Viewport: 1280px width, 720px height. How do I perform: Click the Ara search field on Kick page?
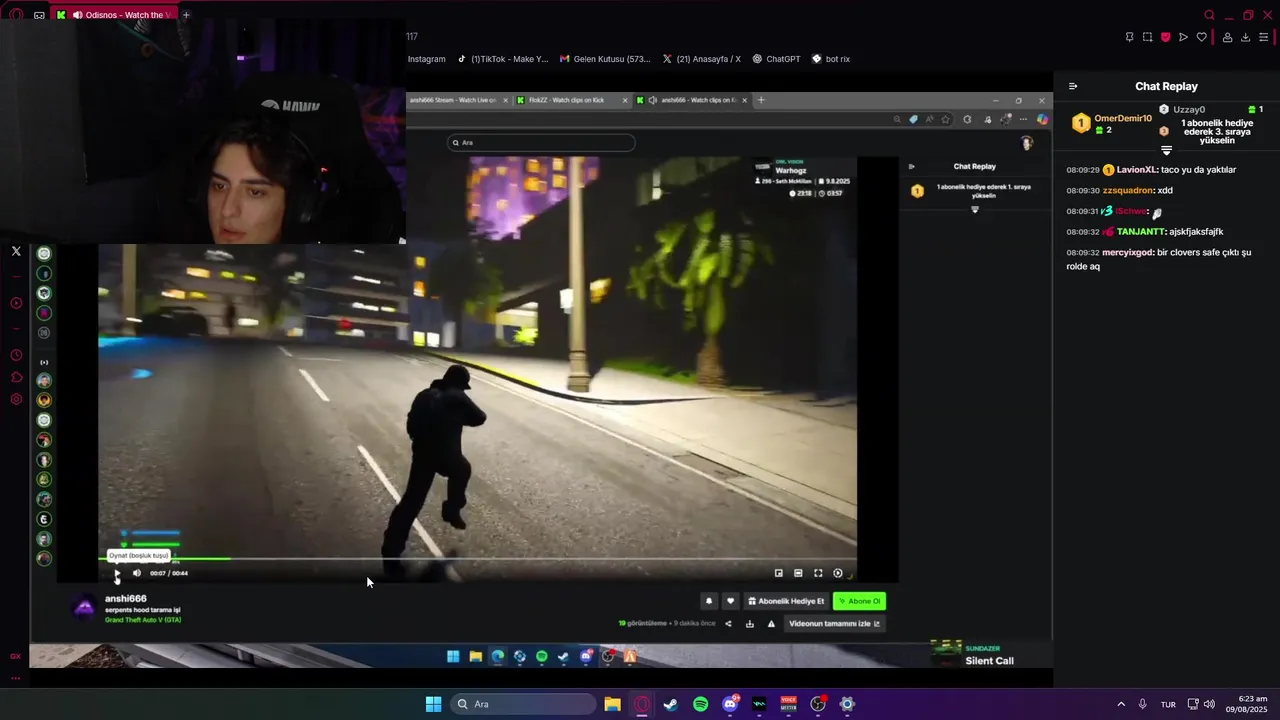tap(541, 143)
